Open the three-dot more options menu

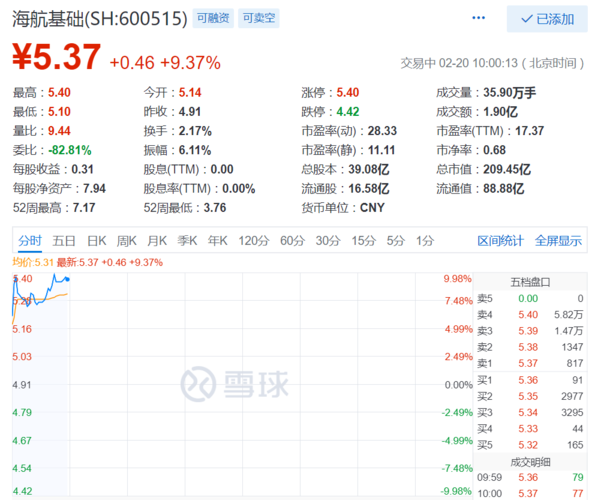(478, 18)
